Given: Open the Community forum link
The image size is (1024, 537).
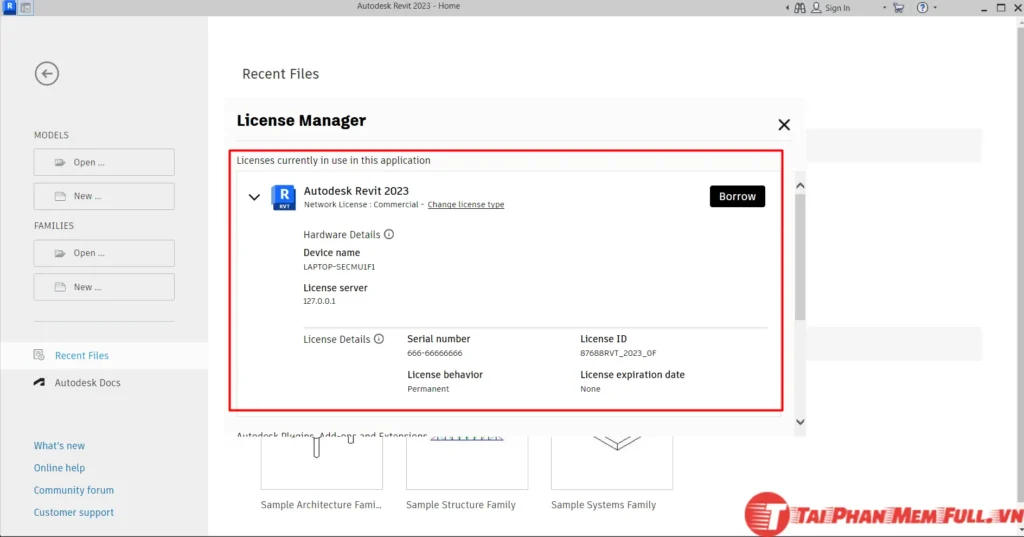Looking at the screenshot, I should click(x=74, y=490).
